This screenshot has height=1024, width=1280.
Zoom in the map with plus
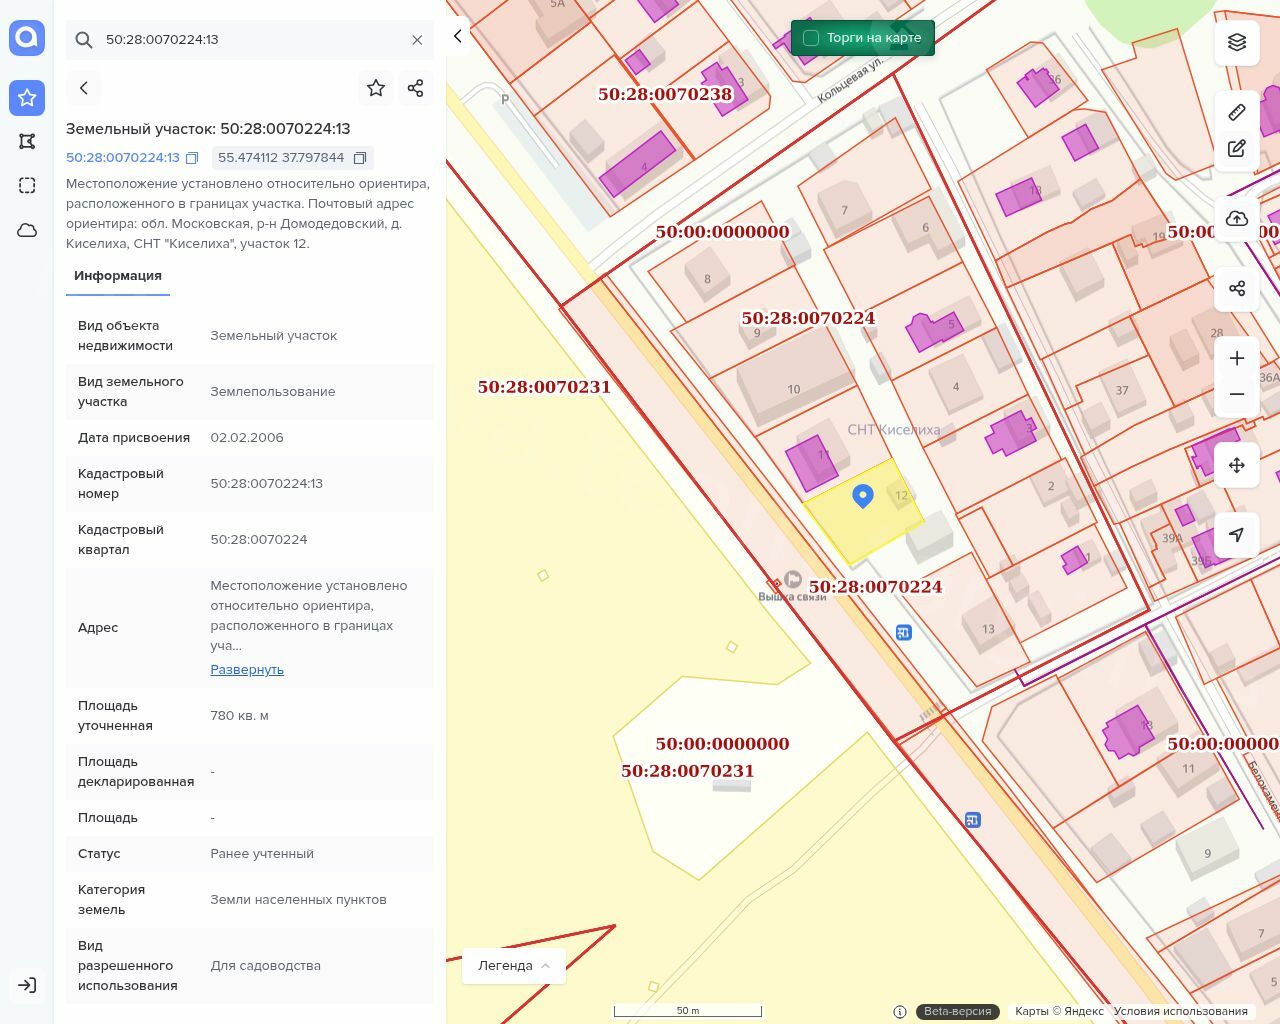[1237, 358]
